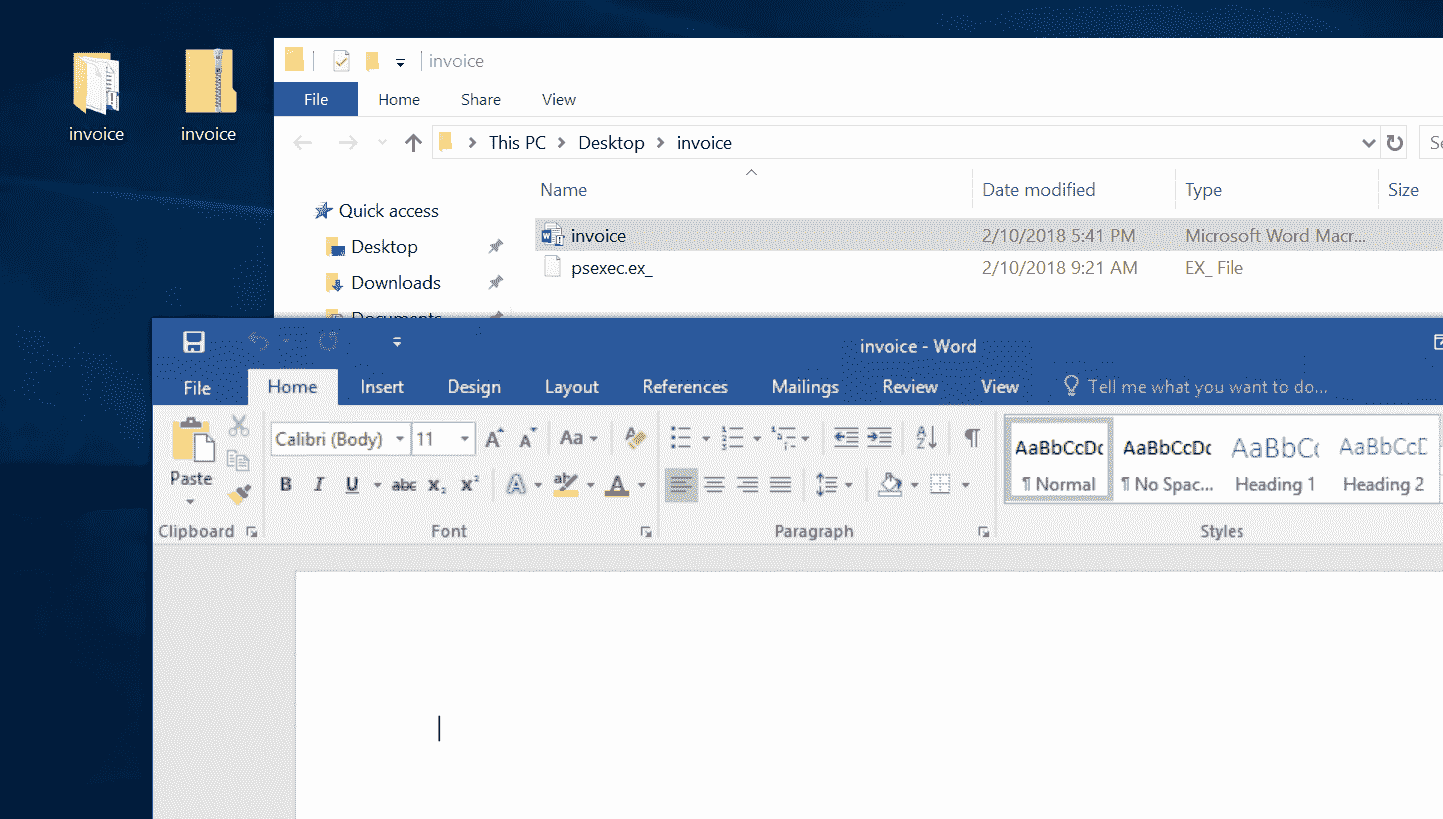
Task: Select psexec.ex_ file in Explorer
Action: [x=611, y=268]
